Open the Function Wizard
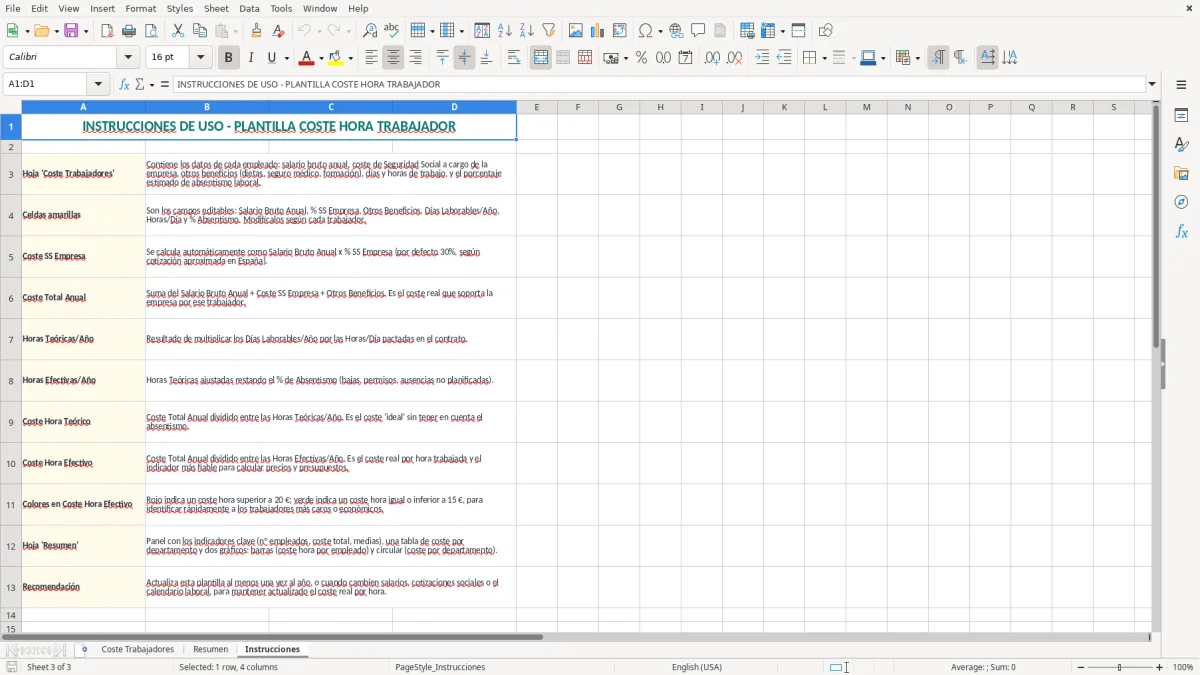Screen dimensions: 1200x675 coord(124,84)
